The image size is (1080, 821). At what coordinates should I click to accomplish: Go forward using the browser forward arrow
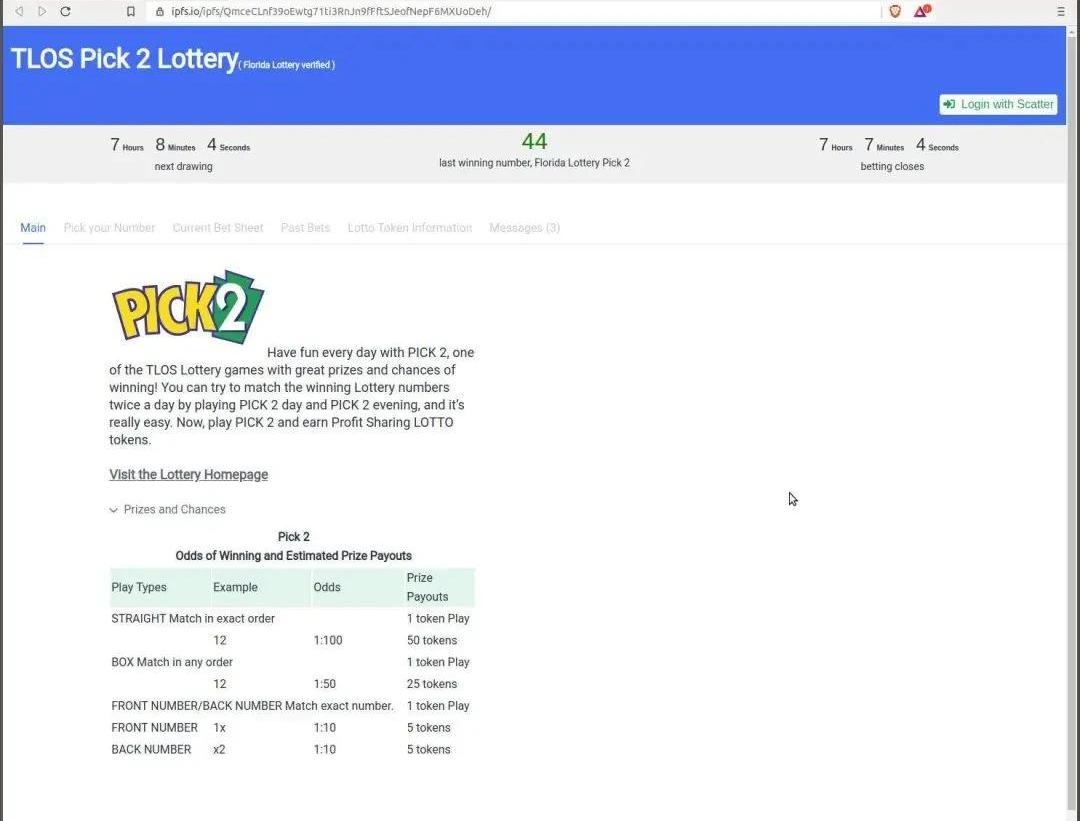42,11
